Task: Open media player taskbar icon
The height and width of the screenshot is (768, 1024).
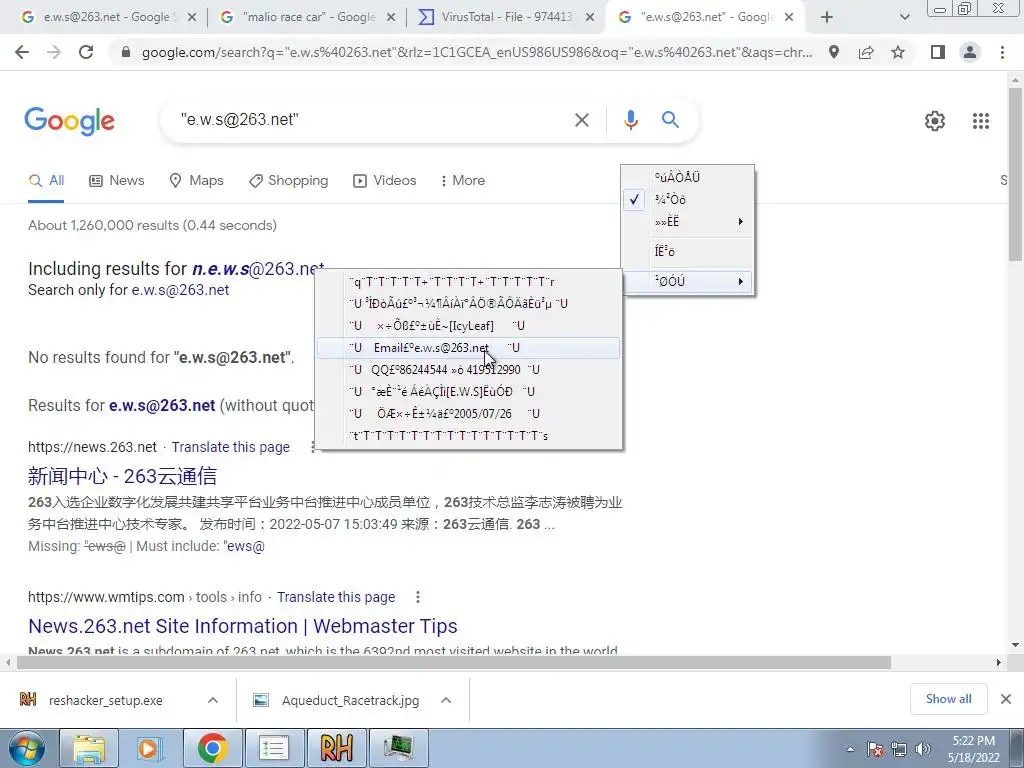Action: 150,748
